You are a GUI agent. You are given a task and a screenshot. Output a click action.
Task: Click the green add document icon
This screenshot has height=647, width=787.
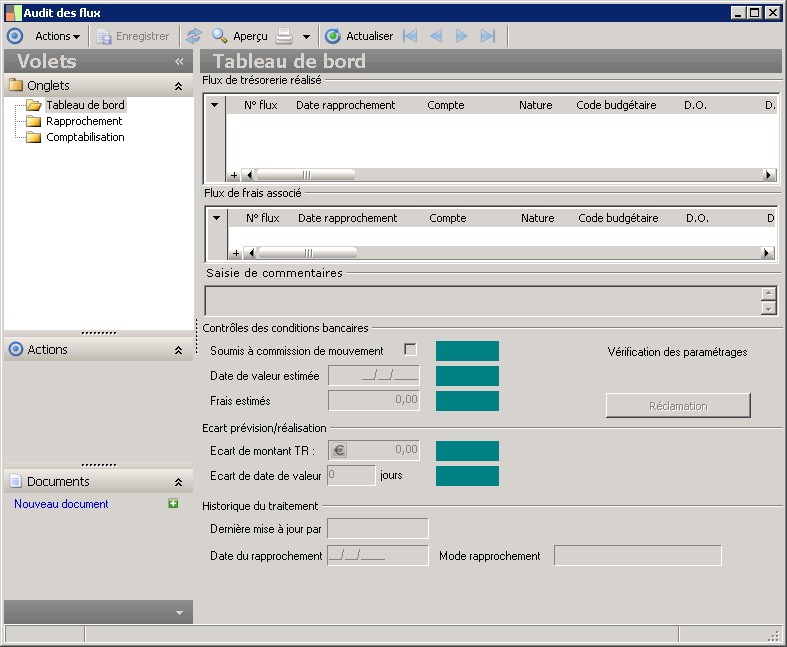point(173,504)
